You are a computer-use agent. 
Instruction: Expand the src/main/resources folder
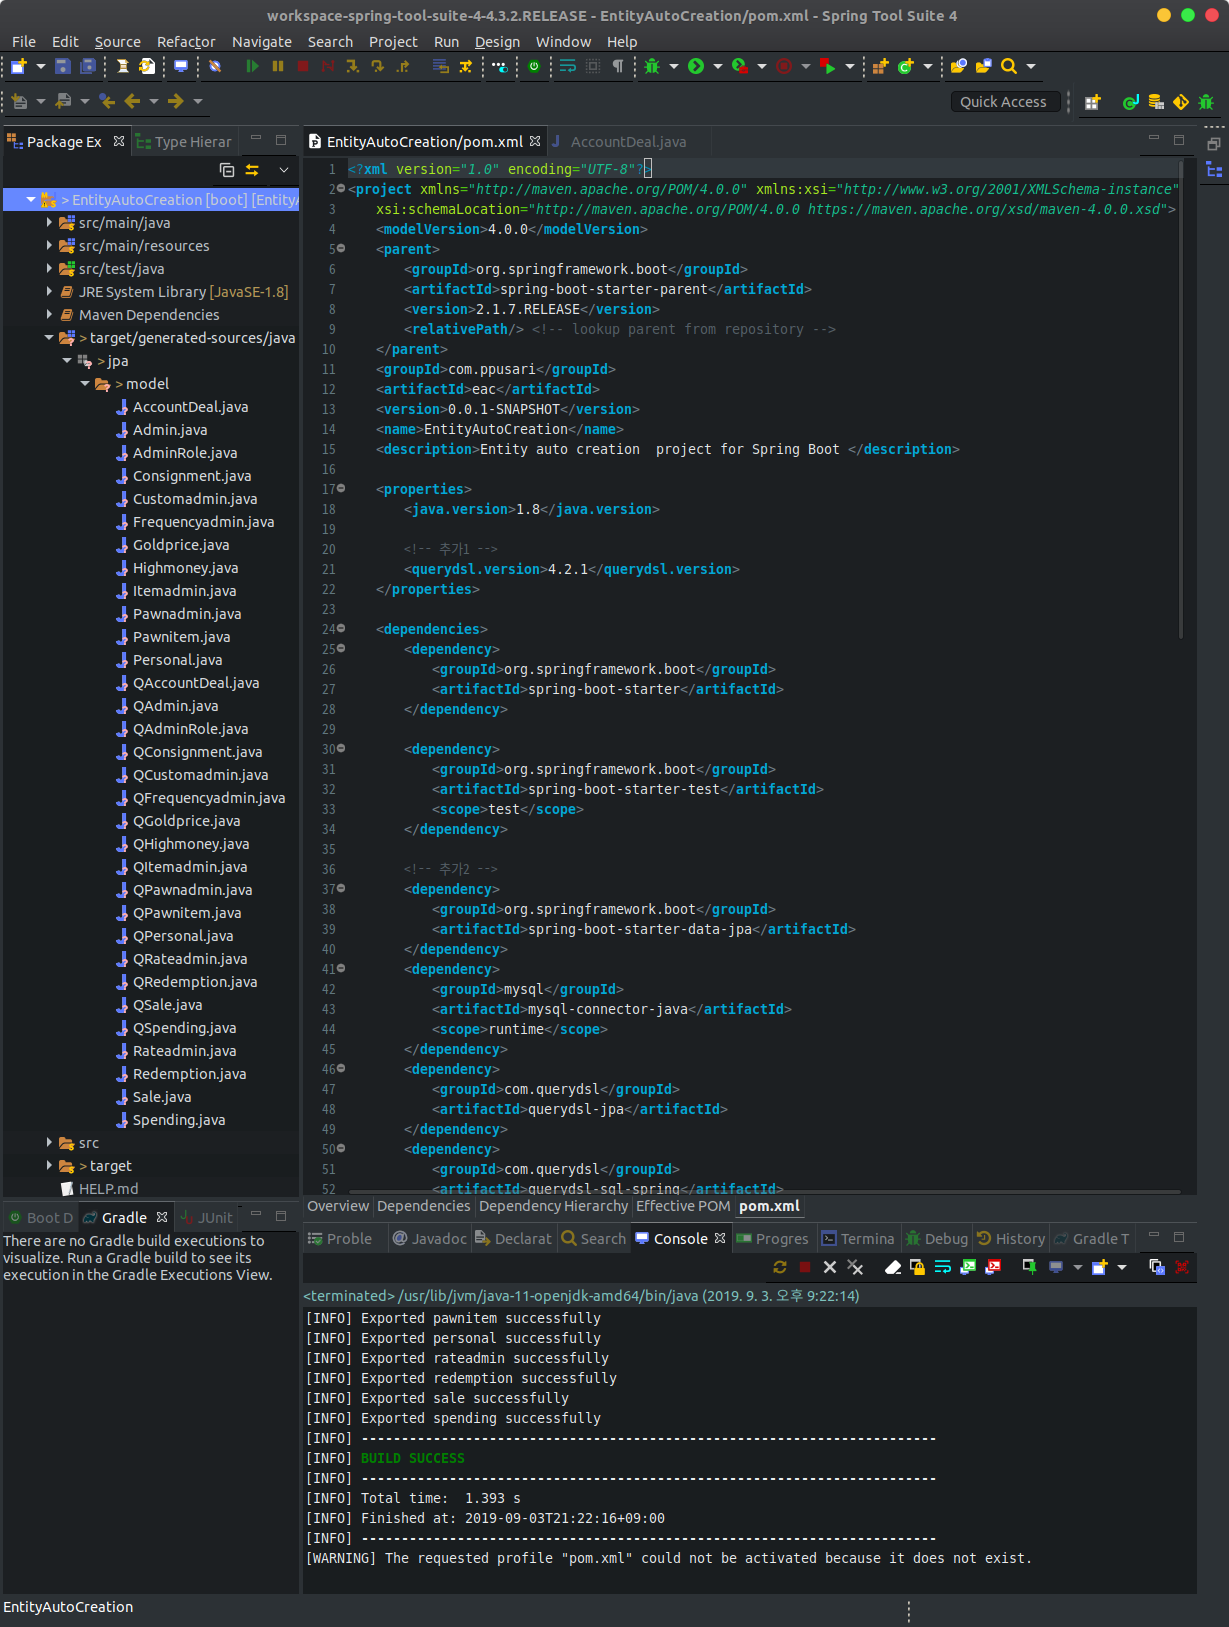click(x=50, y=246)
